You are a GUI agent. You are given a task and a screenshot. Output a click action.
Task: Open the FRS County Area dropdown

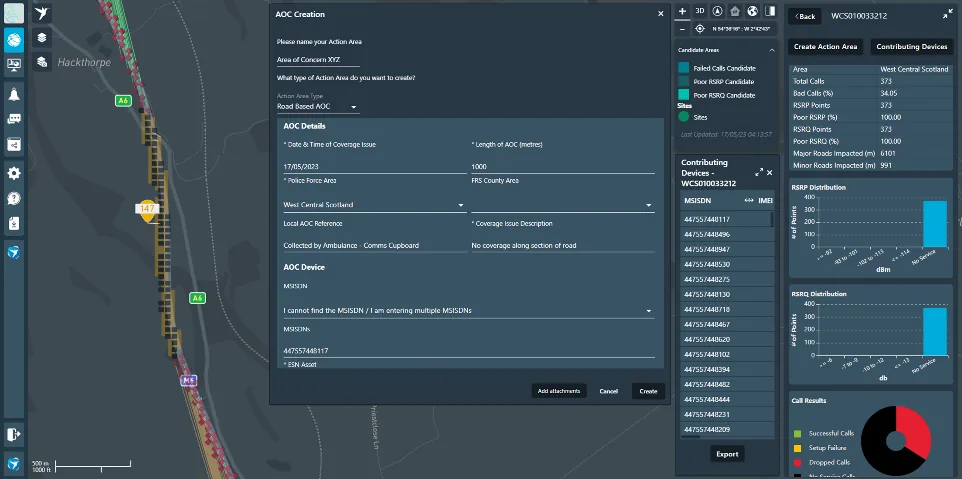pos(563,205)
